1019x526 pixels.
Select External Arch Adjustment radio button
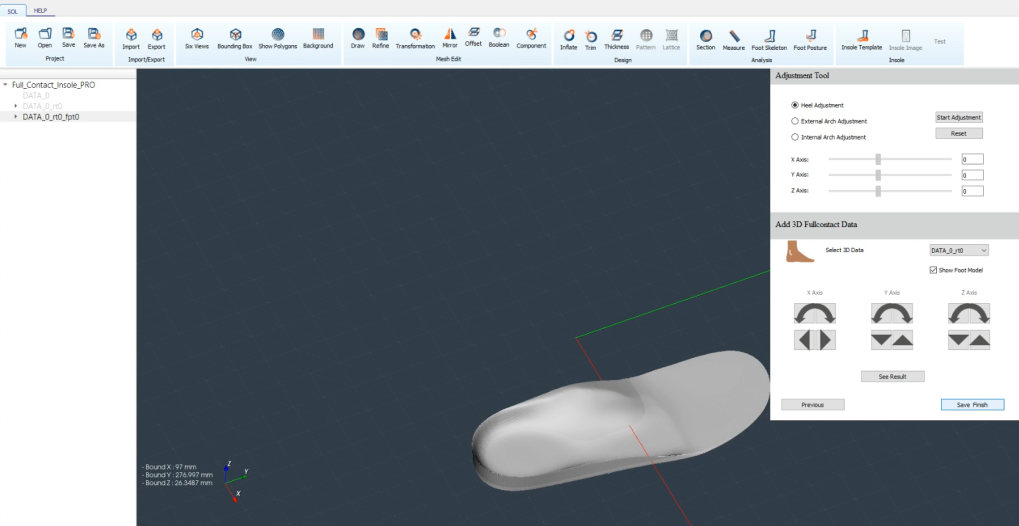pyautogui.click(x=795, y=121)
